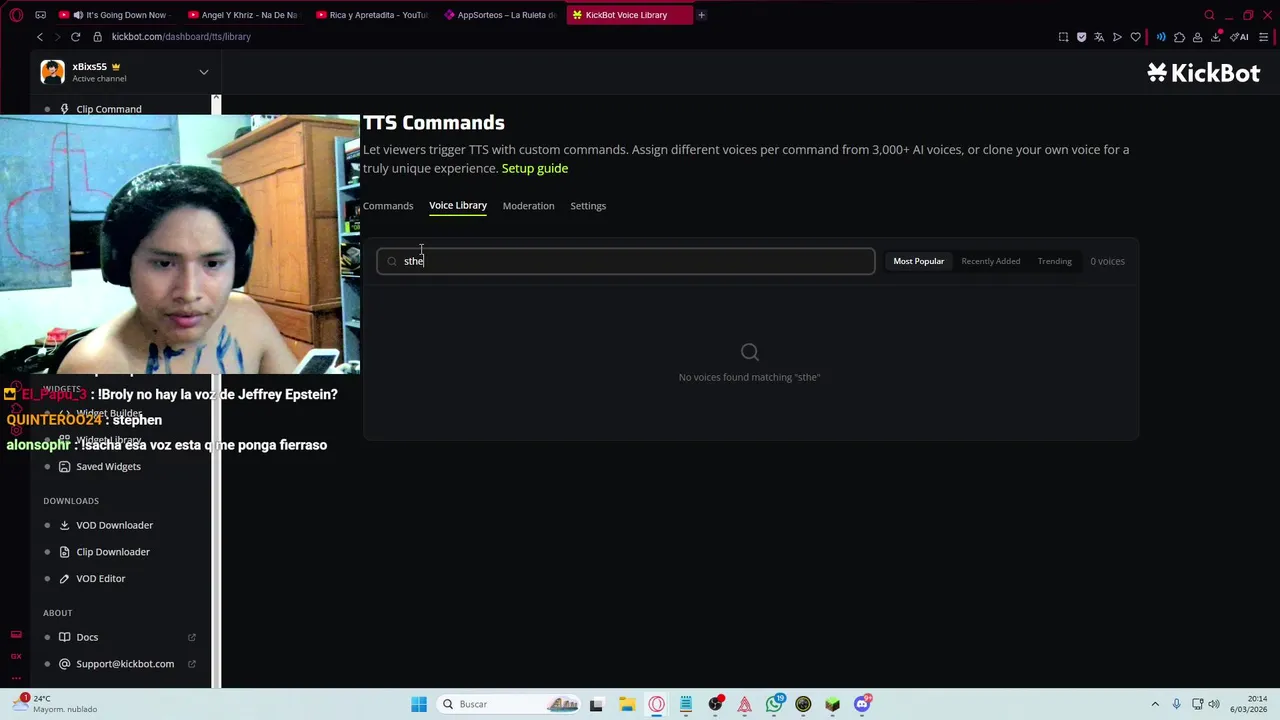Click the Opera menu logo at top left
This screenshot has width=1280, height=720.
[x=16, y=15]
